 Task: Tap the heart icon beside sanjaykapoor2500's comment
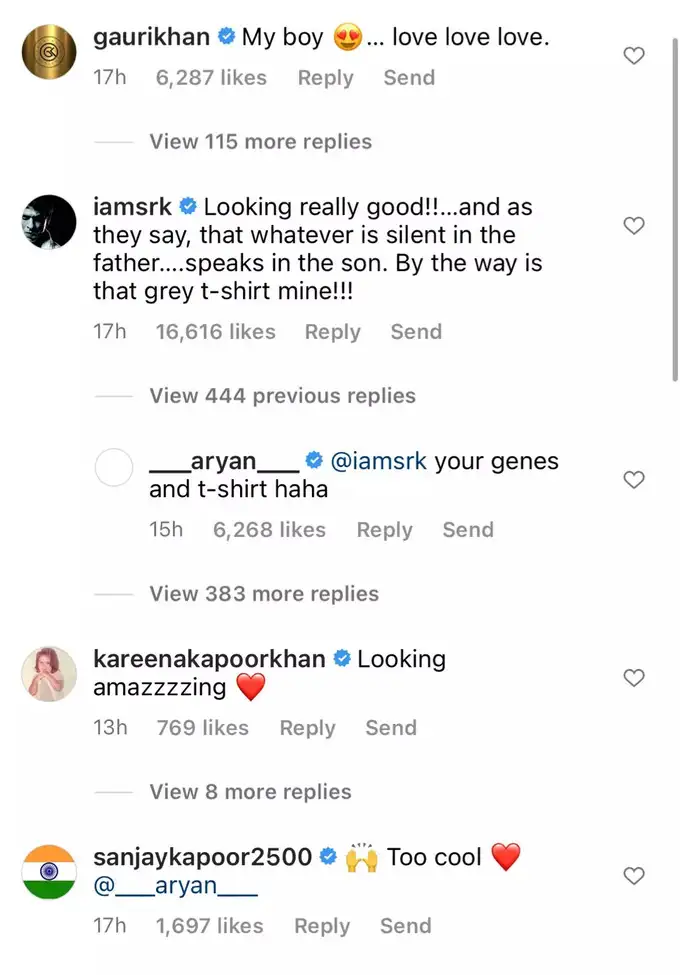coord(634,876)
